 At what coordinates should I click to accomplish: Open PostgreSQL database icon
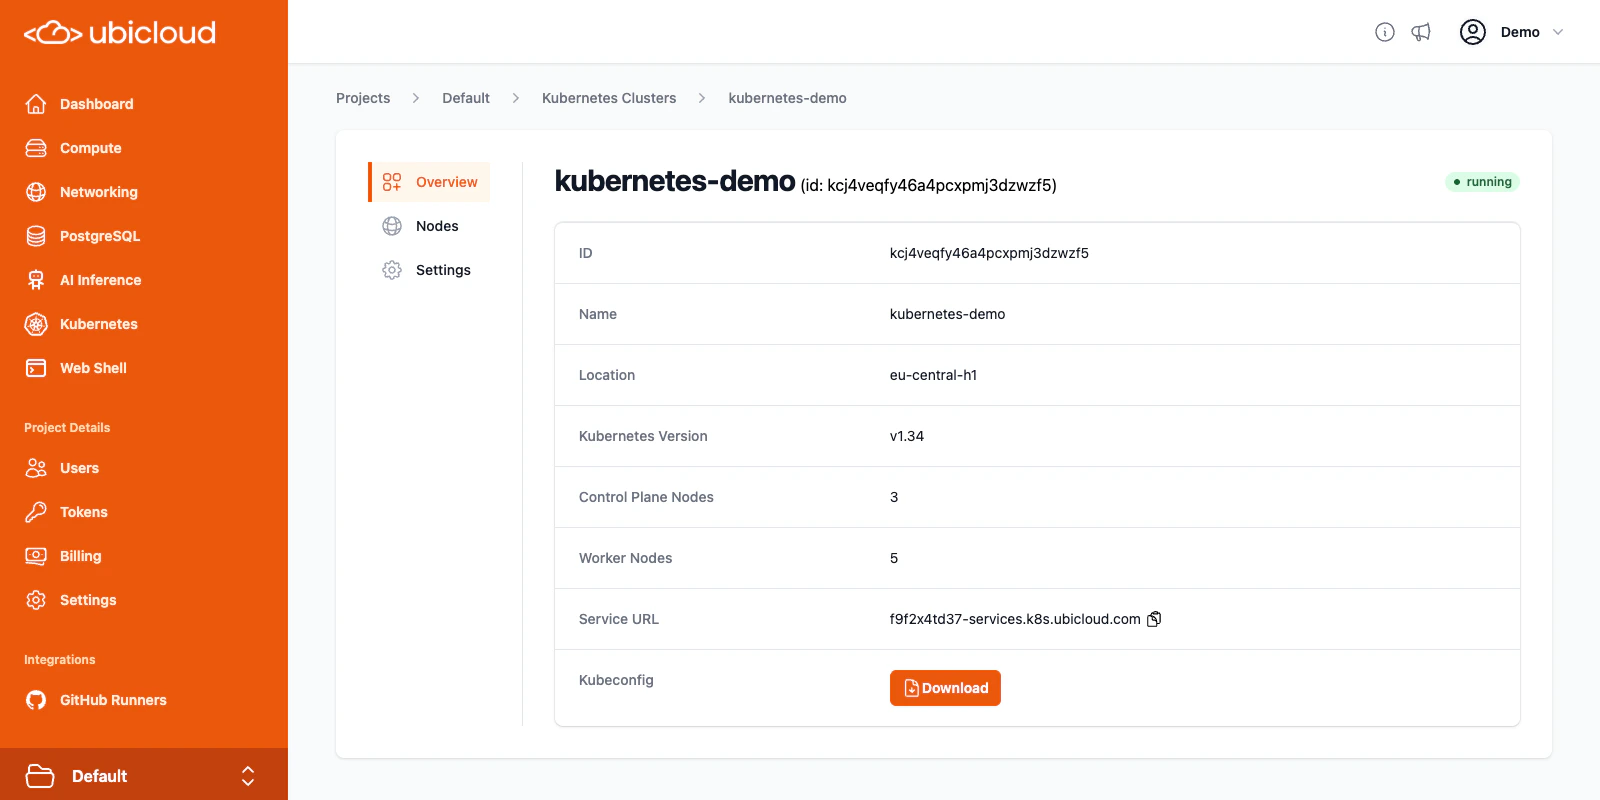[x=36, y=236]
